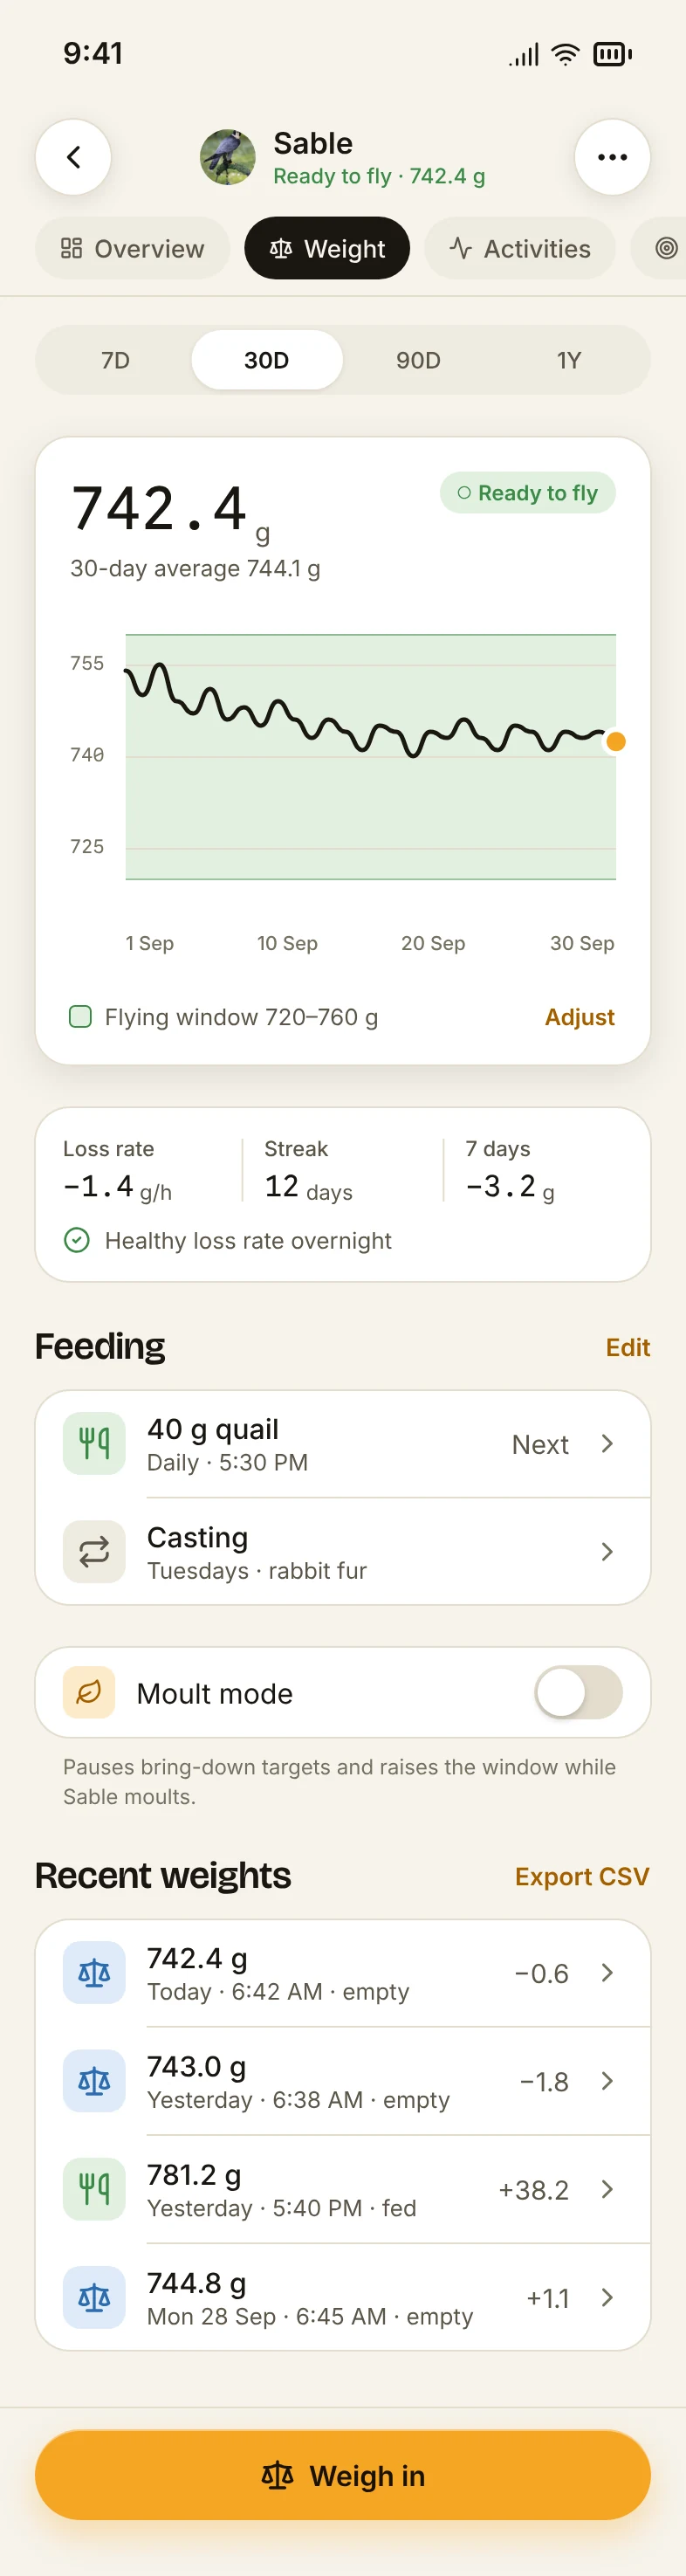686x2576 pixels.
Task: Expand the Casting row chevron
Action: coord(606,1551)
